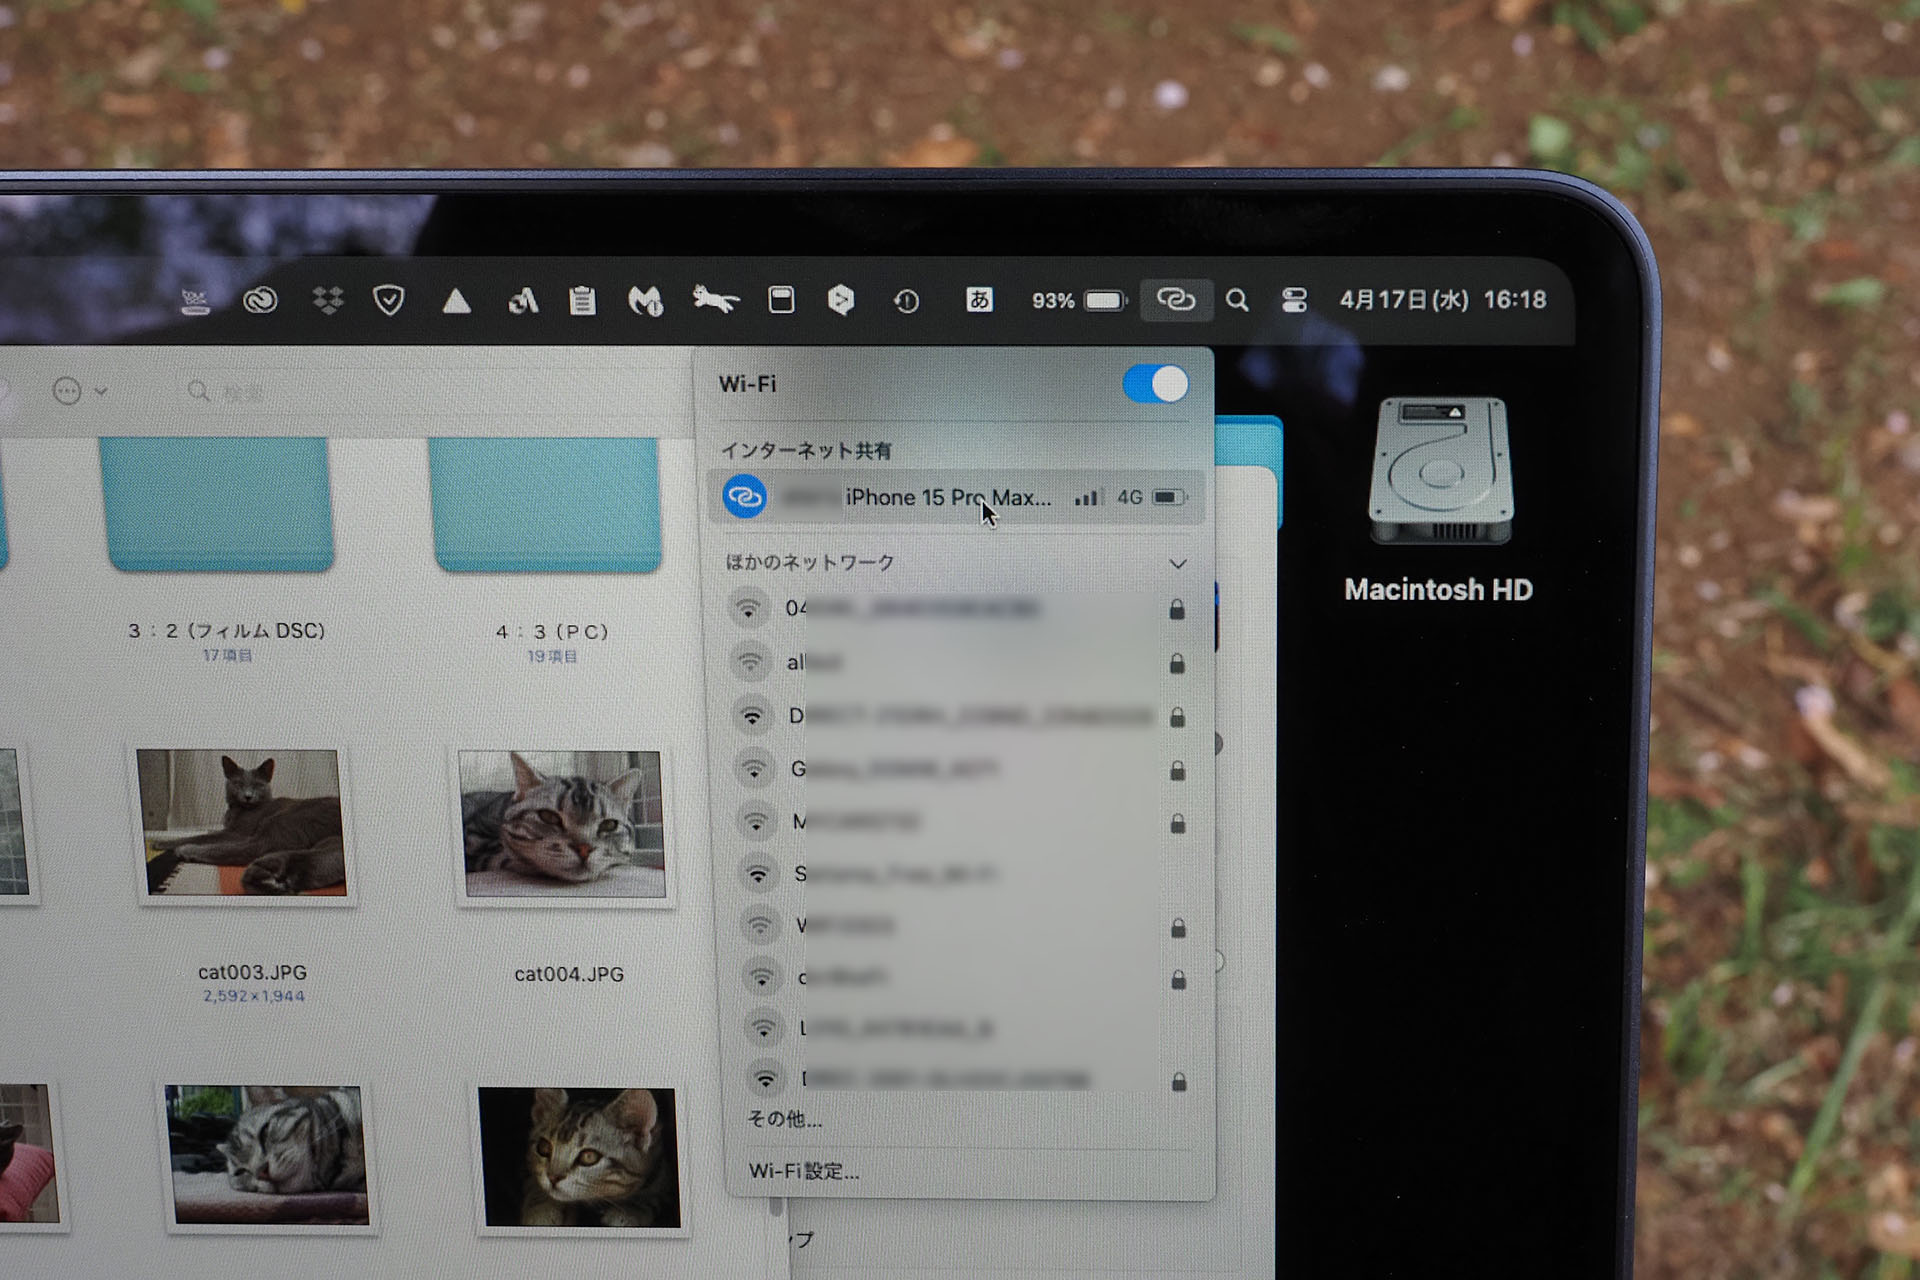Viewport: 1920px width, 1280px height.
Task: Collapse the ほかのネットワーク list chevron
Action: 1178,564
